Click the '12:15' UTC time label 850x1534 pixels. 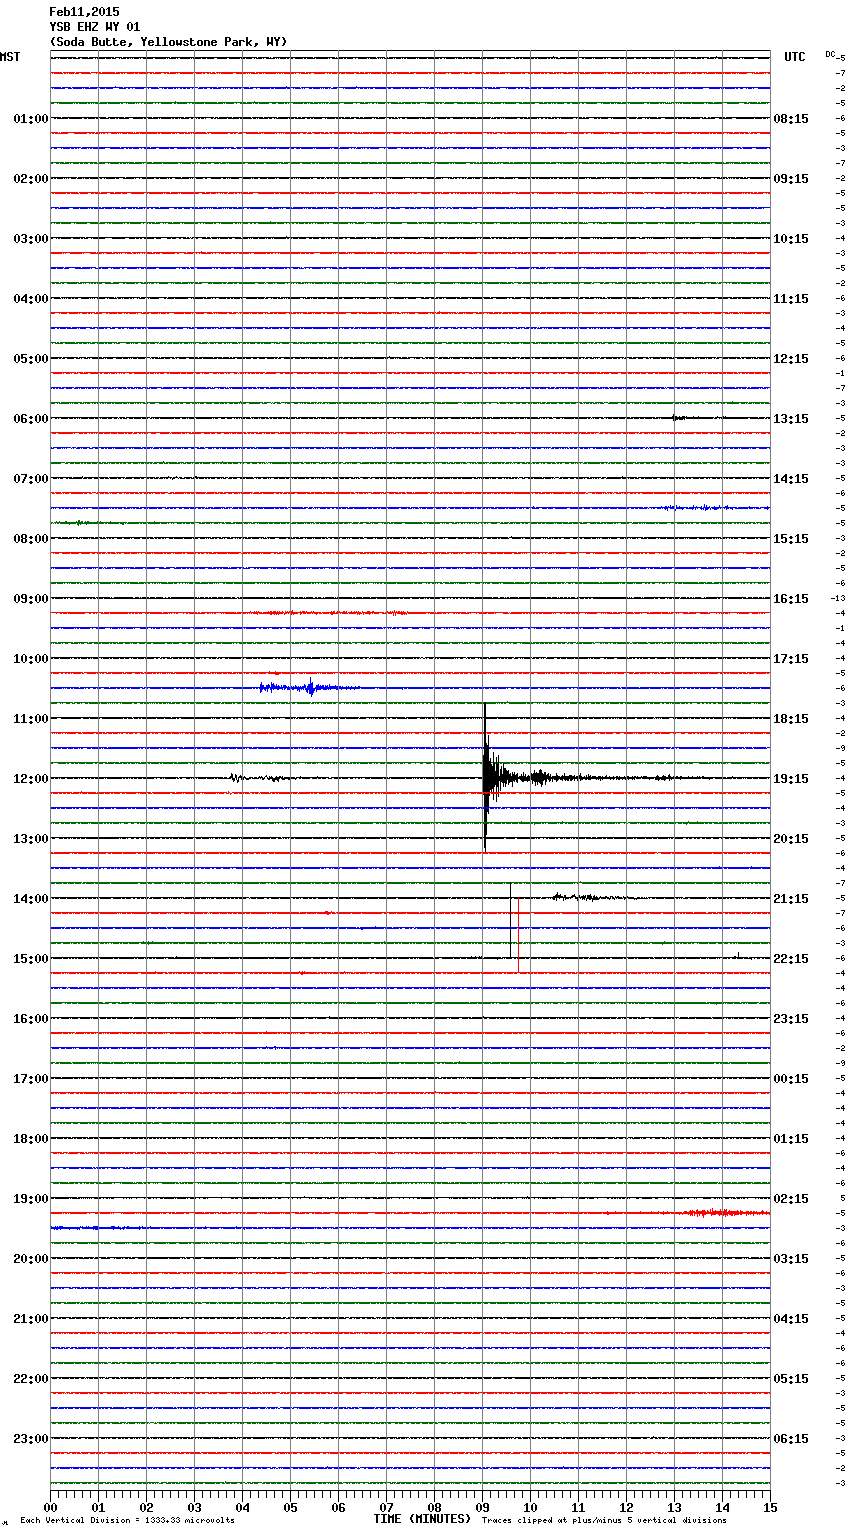click(791, 359)
